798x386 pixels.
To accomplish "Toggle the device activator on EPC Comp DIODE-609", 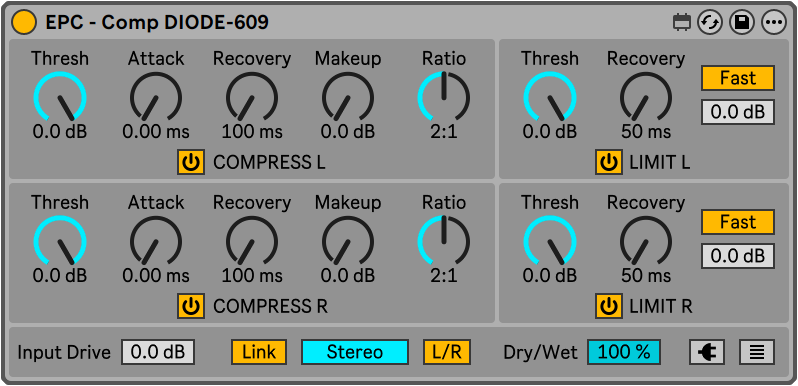I will coord(24,22).
